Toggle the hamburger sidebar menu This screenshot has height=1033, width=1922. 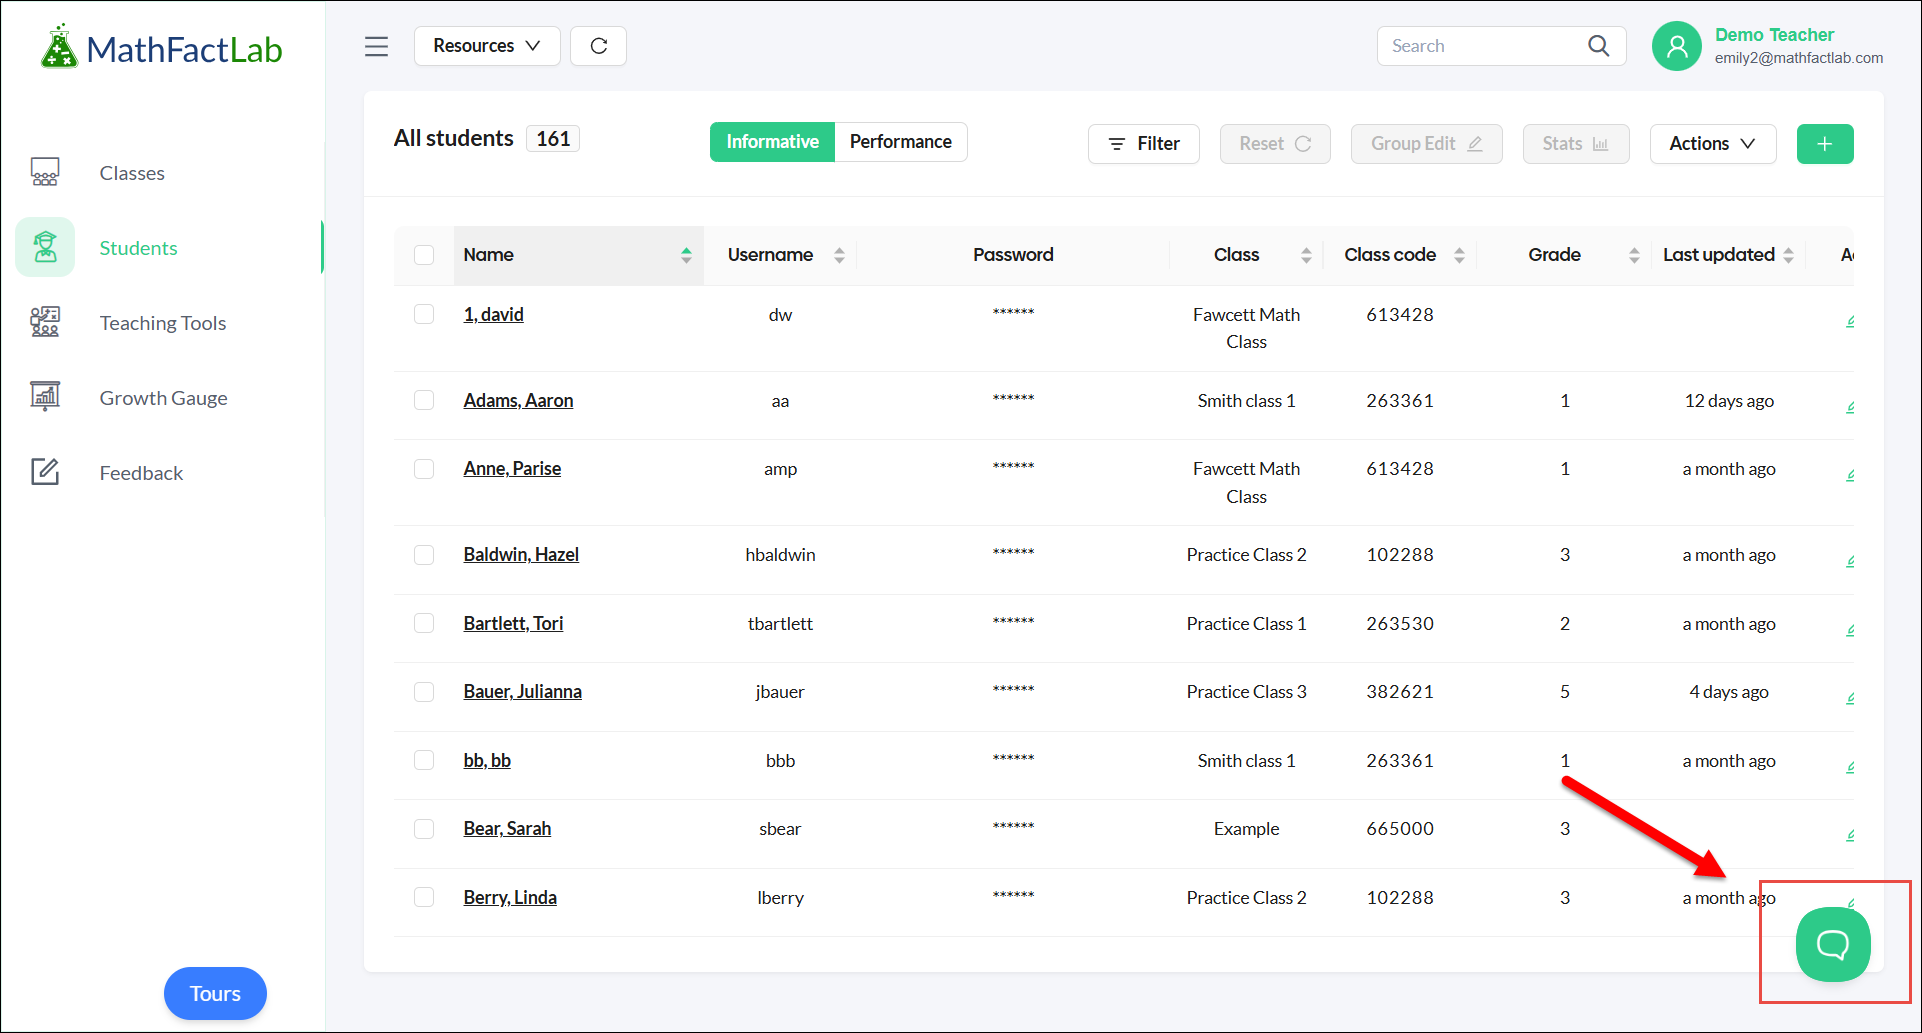(376, 46)
